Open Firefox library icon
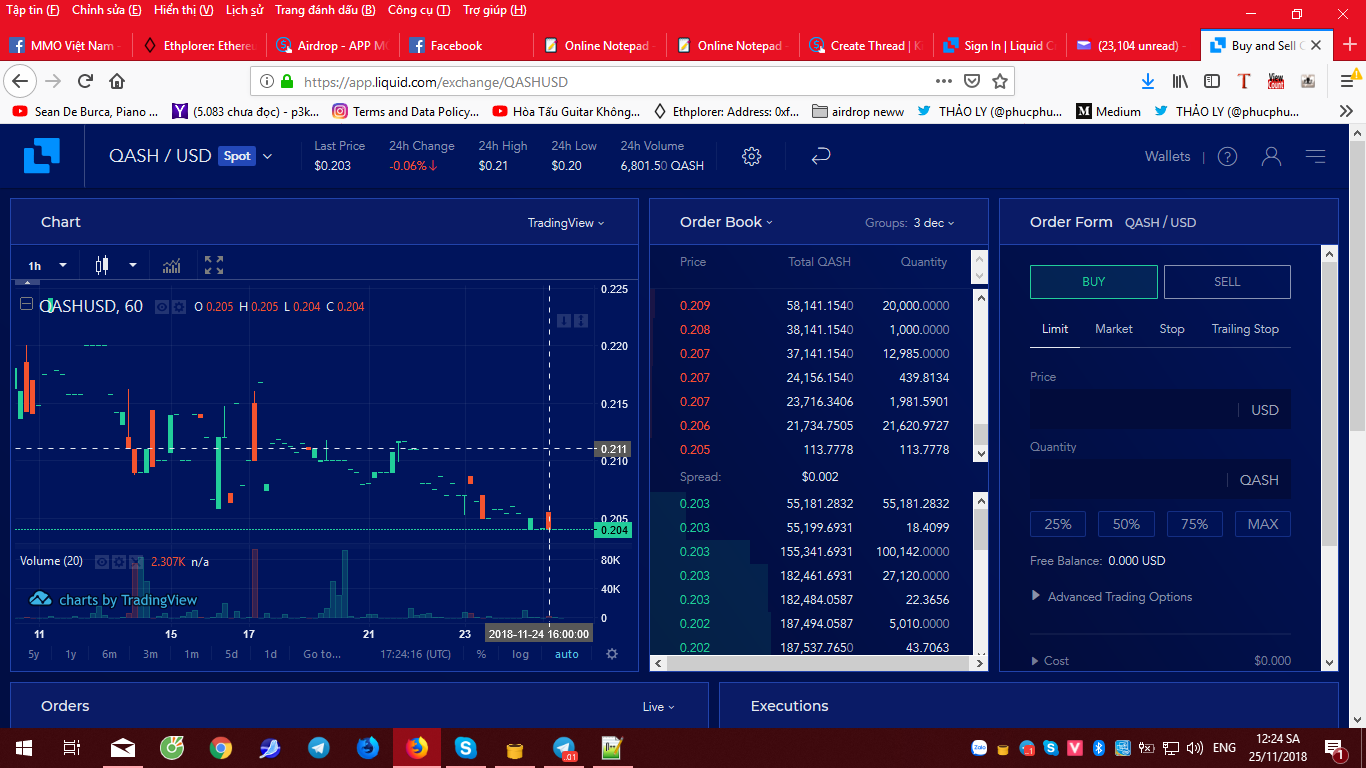1366x768 pixels. coord(1181,81)
